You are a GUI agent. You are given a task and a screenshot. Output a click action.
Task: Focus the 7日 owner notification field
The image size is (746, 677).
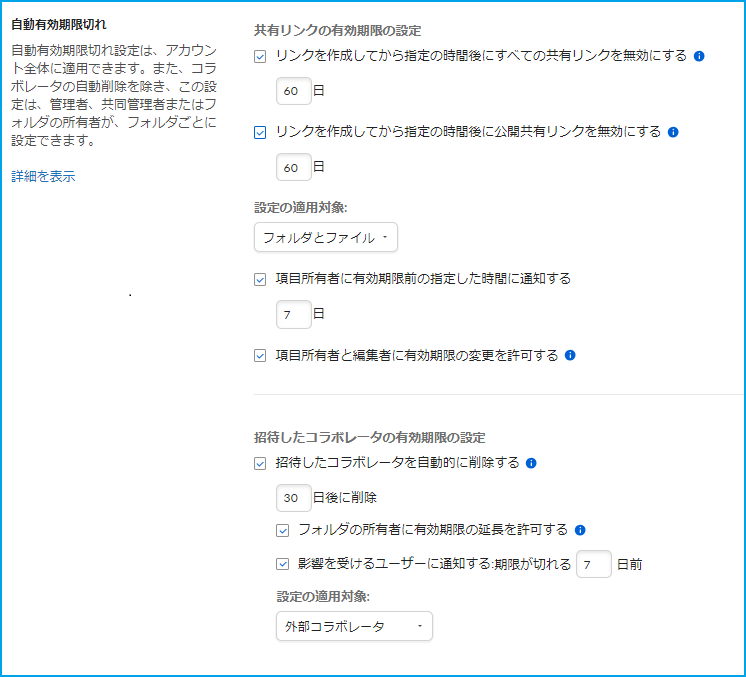point(294,314)
